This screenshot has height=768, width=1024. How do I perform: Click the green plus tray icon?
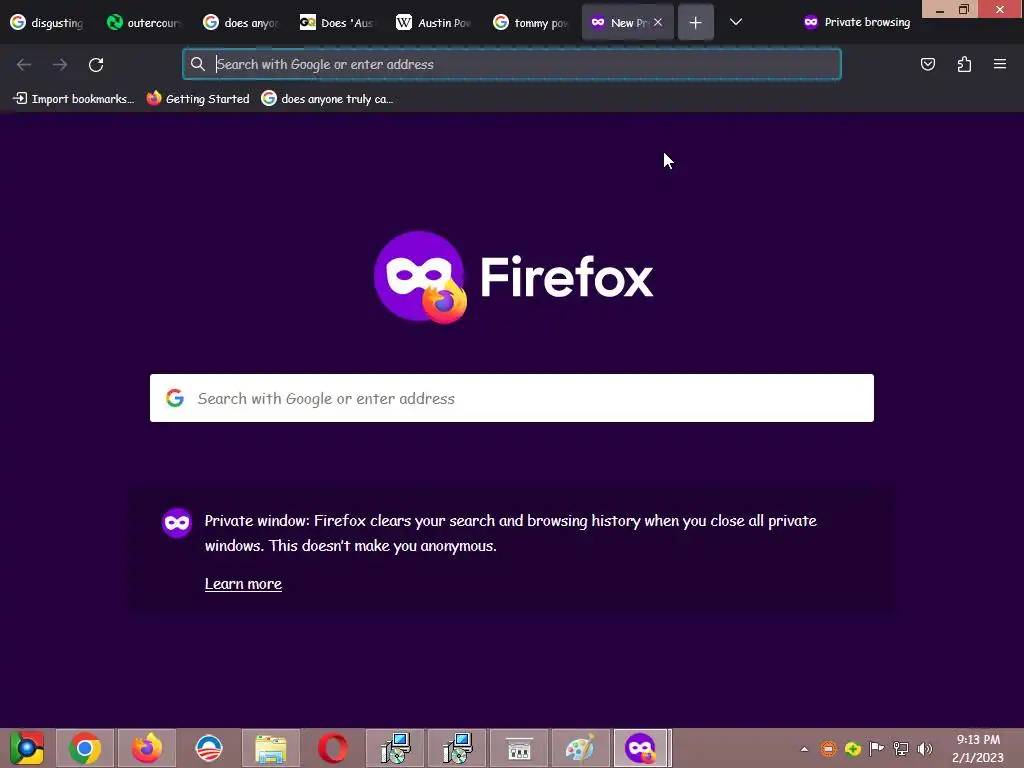click(x=852, y=749)
